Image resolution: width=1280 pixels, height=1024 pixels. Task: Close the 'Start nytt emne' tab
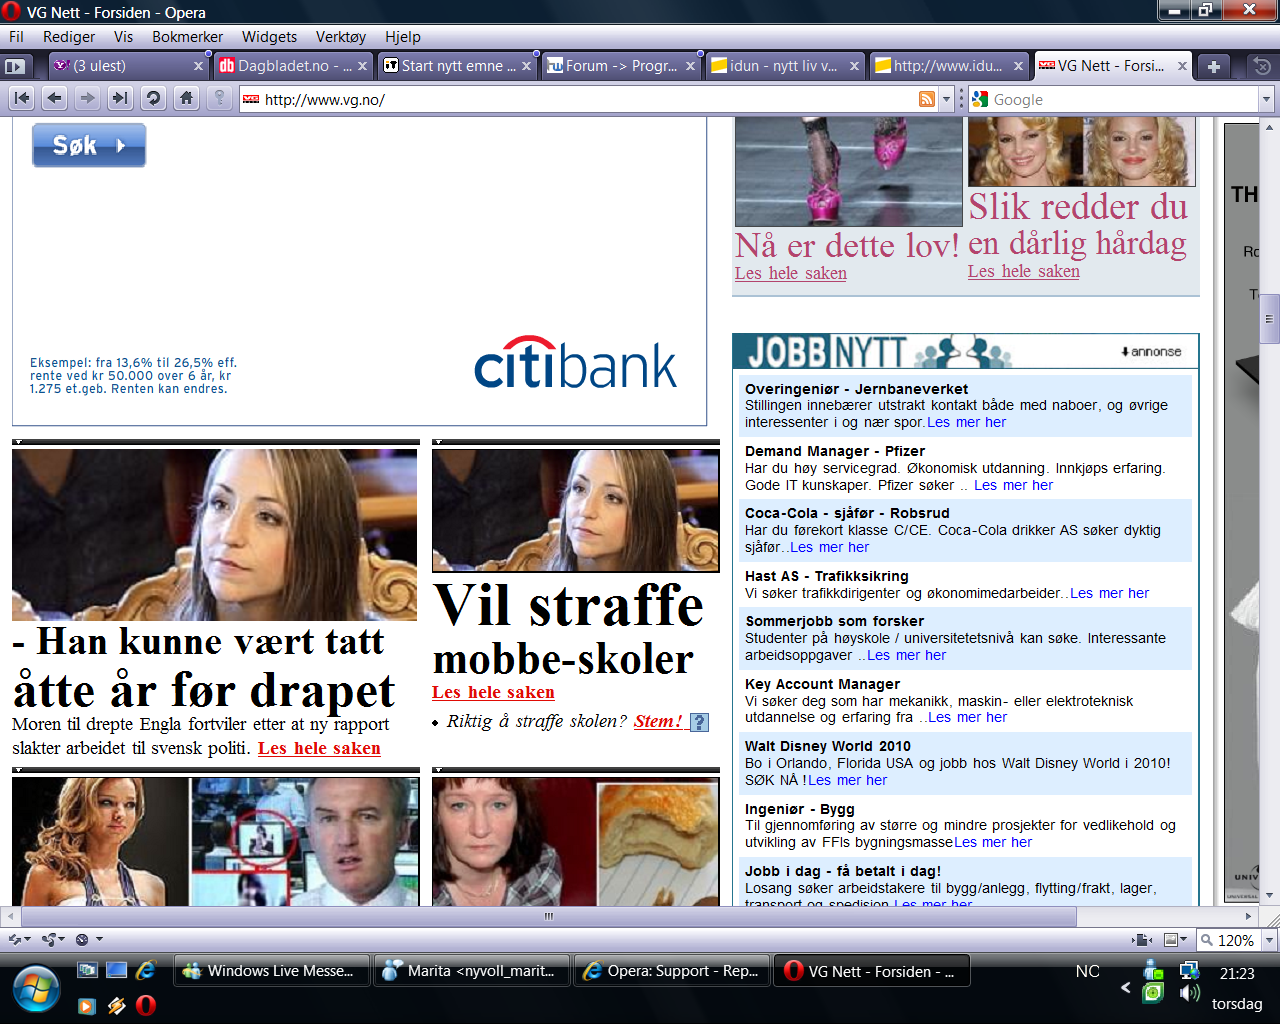tap(526, 66)
